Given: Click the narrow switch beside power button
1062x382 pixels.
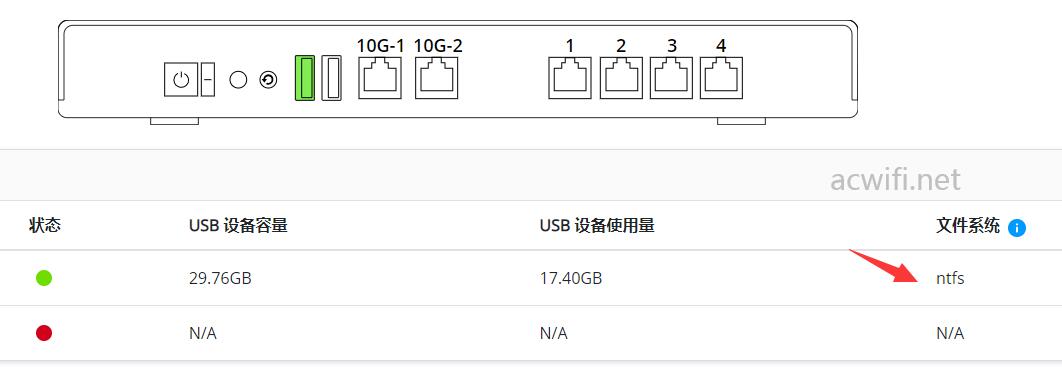Looking at the screenshot, I should 208,80.
